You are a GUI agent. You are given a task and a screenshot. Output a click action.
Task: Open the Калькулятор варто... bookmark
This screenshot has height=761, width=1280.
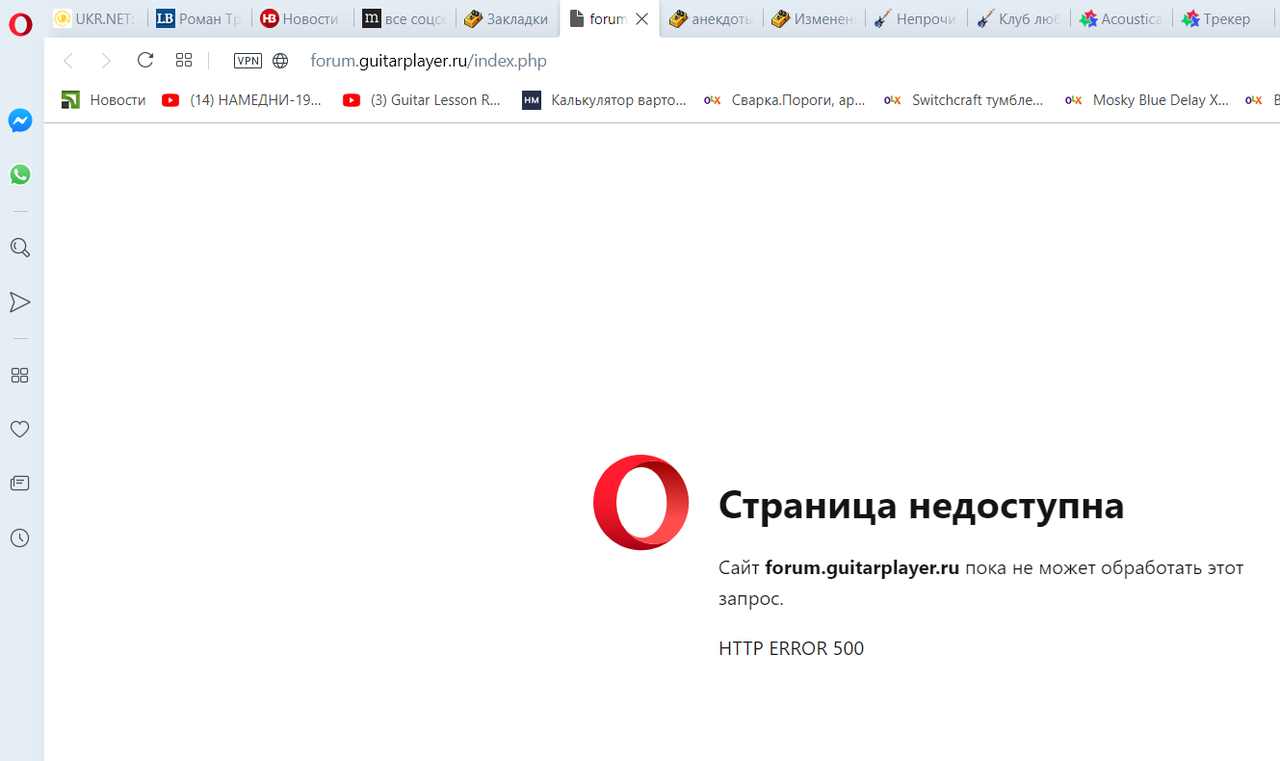(x=605, y=100)
